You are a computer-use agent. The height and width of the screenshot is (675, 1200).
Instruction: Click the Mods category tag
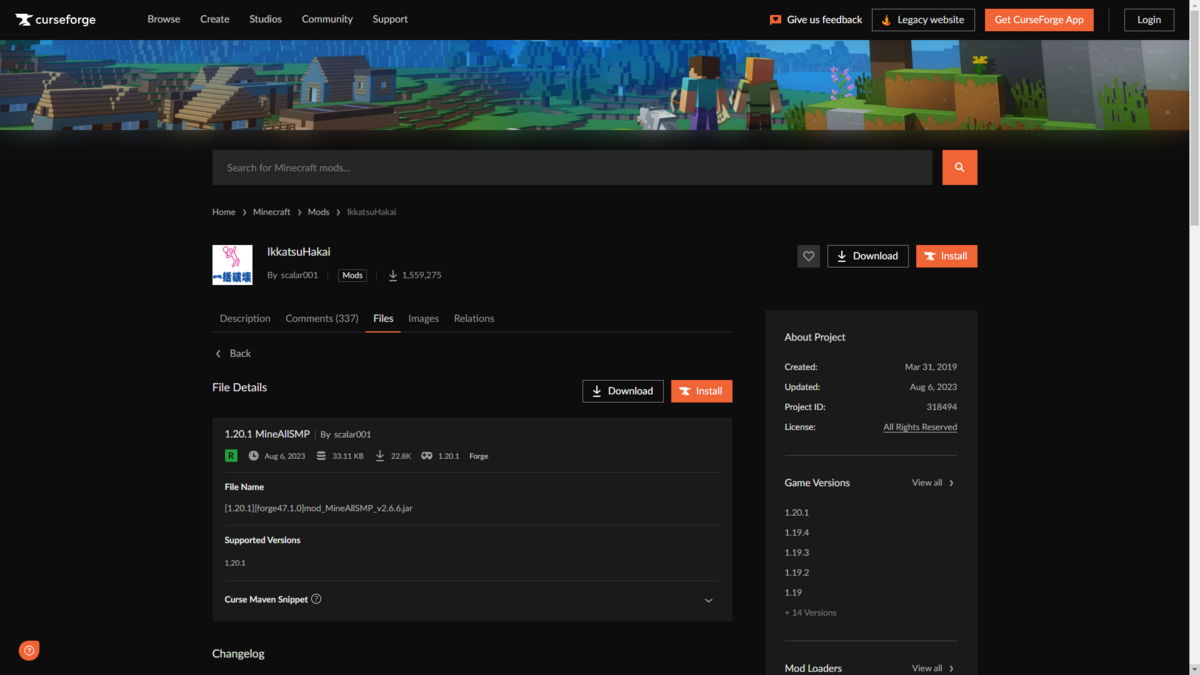coord(352,275)
